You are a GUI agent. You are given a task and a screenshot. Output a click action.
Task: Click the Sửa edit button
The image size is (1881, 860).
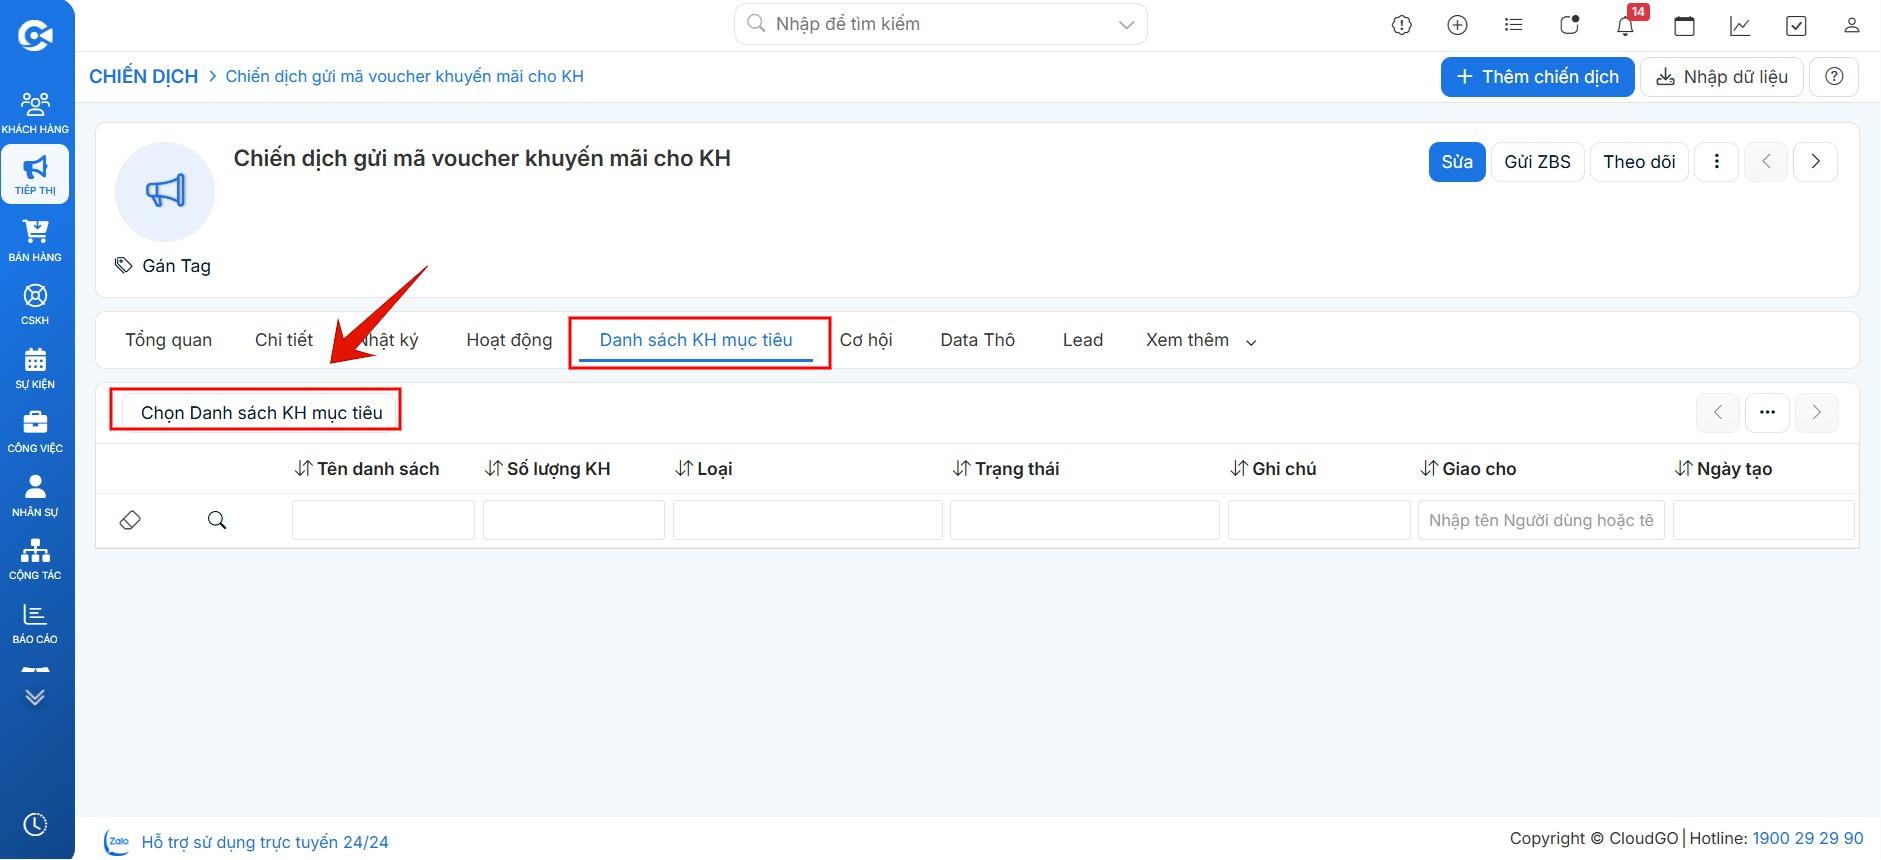pyautogui.click(x=1457, y=162)
